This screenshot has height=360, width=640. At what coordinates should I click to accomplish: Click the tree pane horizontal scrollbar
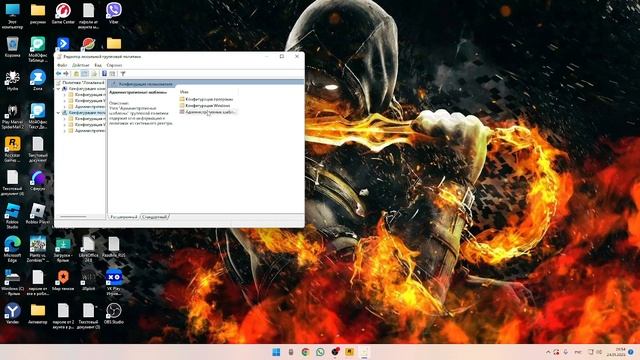coord(73,216)
